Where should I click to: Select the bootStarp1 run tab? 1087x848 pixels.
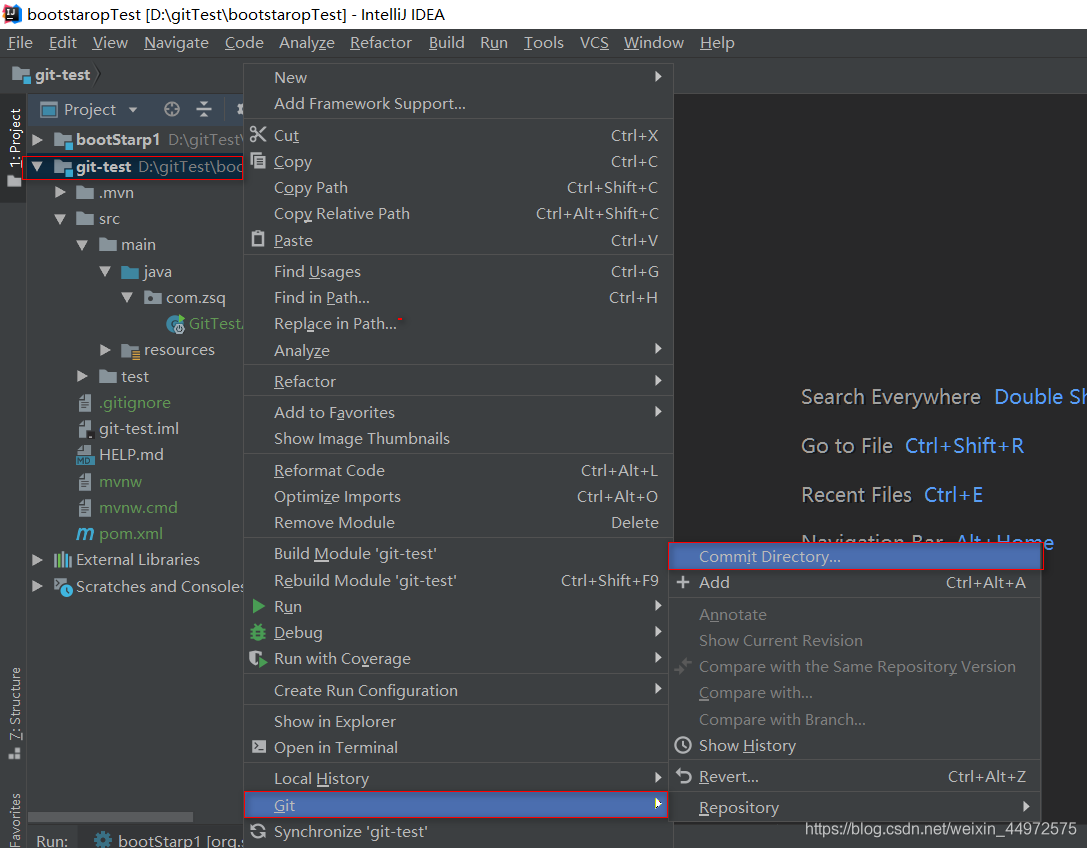[168, 840]
